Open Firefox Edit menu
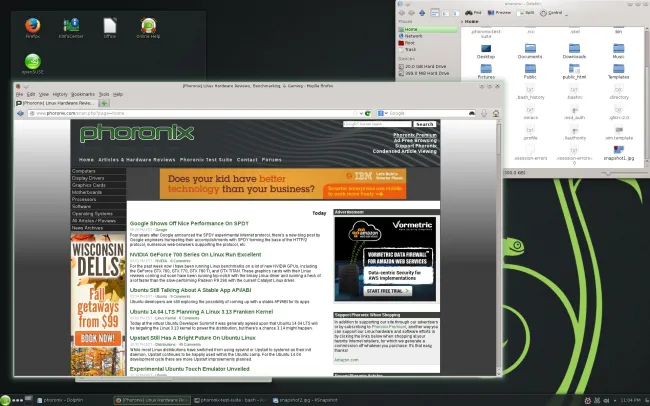 [31, 95]
